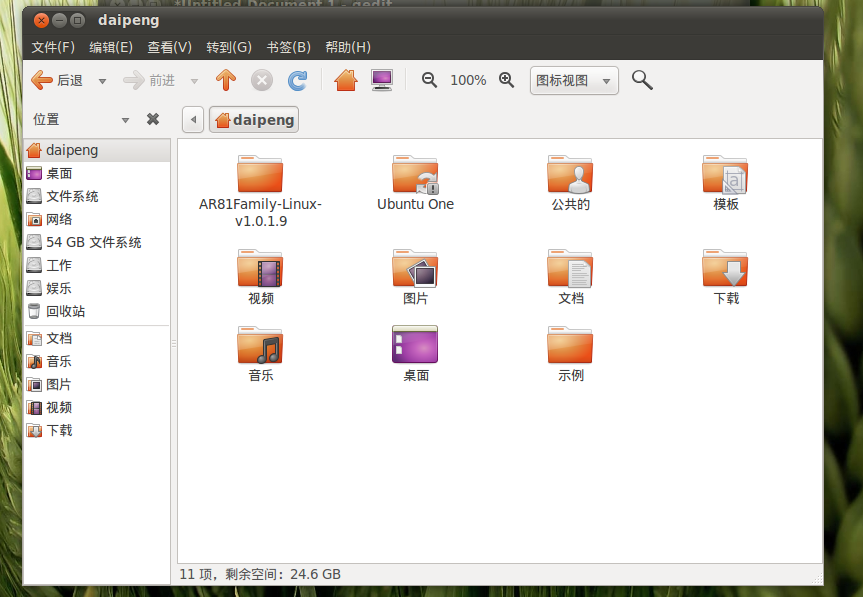The width and height of the screenshot is (863, 597).
Task: Click the daipeng path bar button
Action: coord(254,119)
